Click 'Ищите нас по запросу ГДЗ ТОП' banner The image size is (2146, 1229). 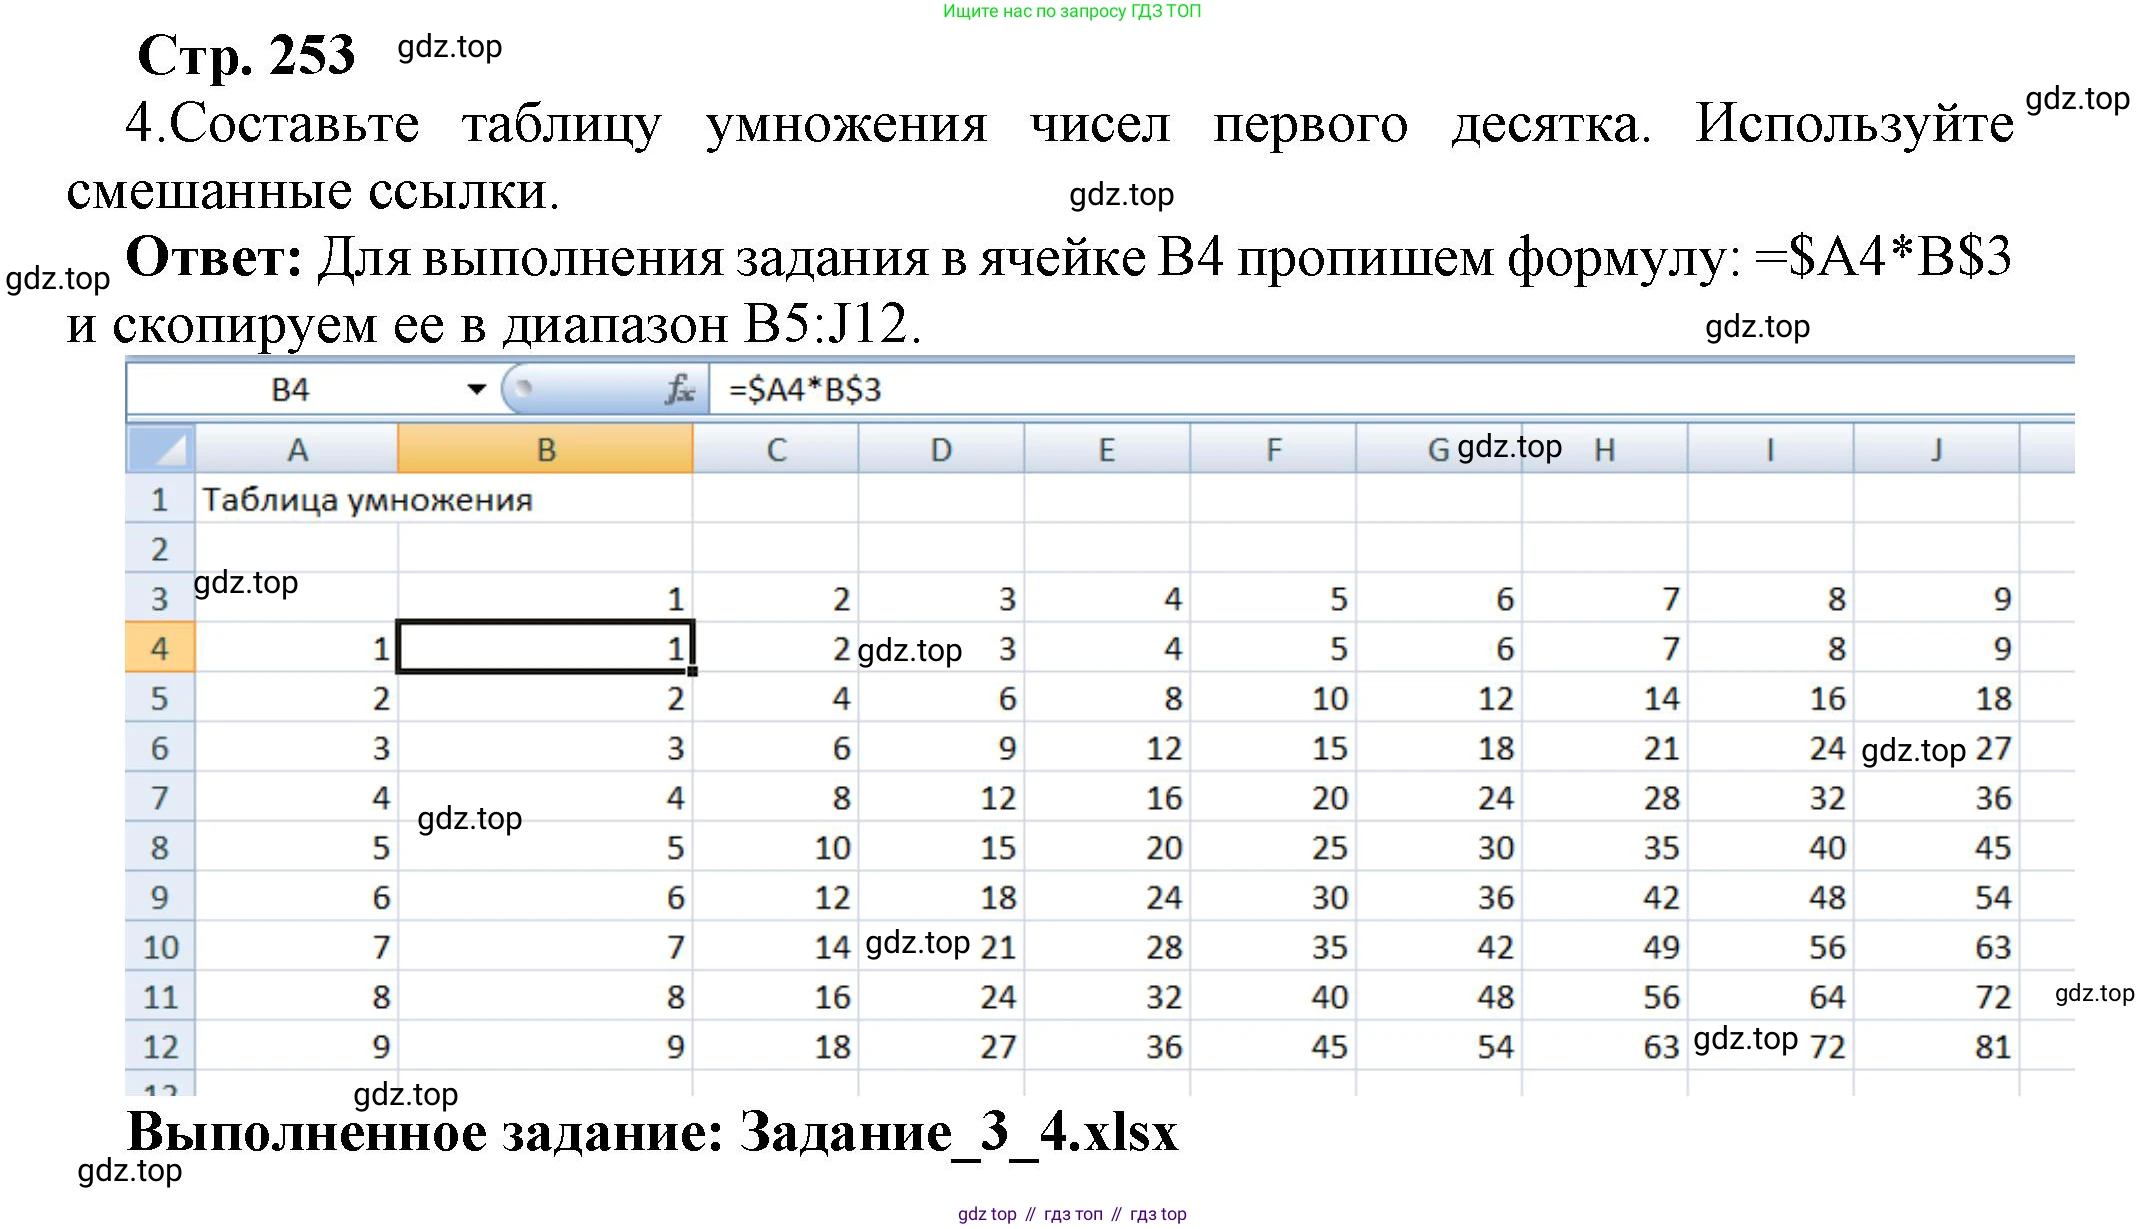(1072, 11)
